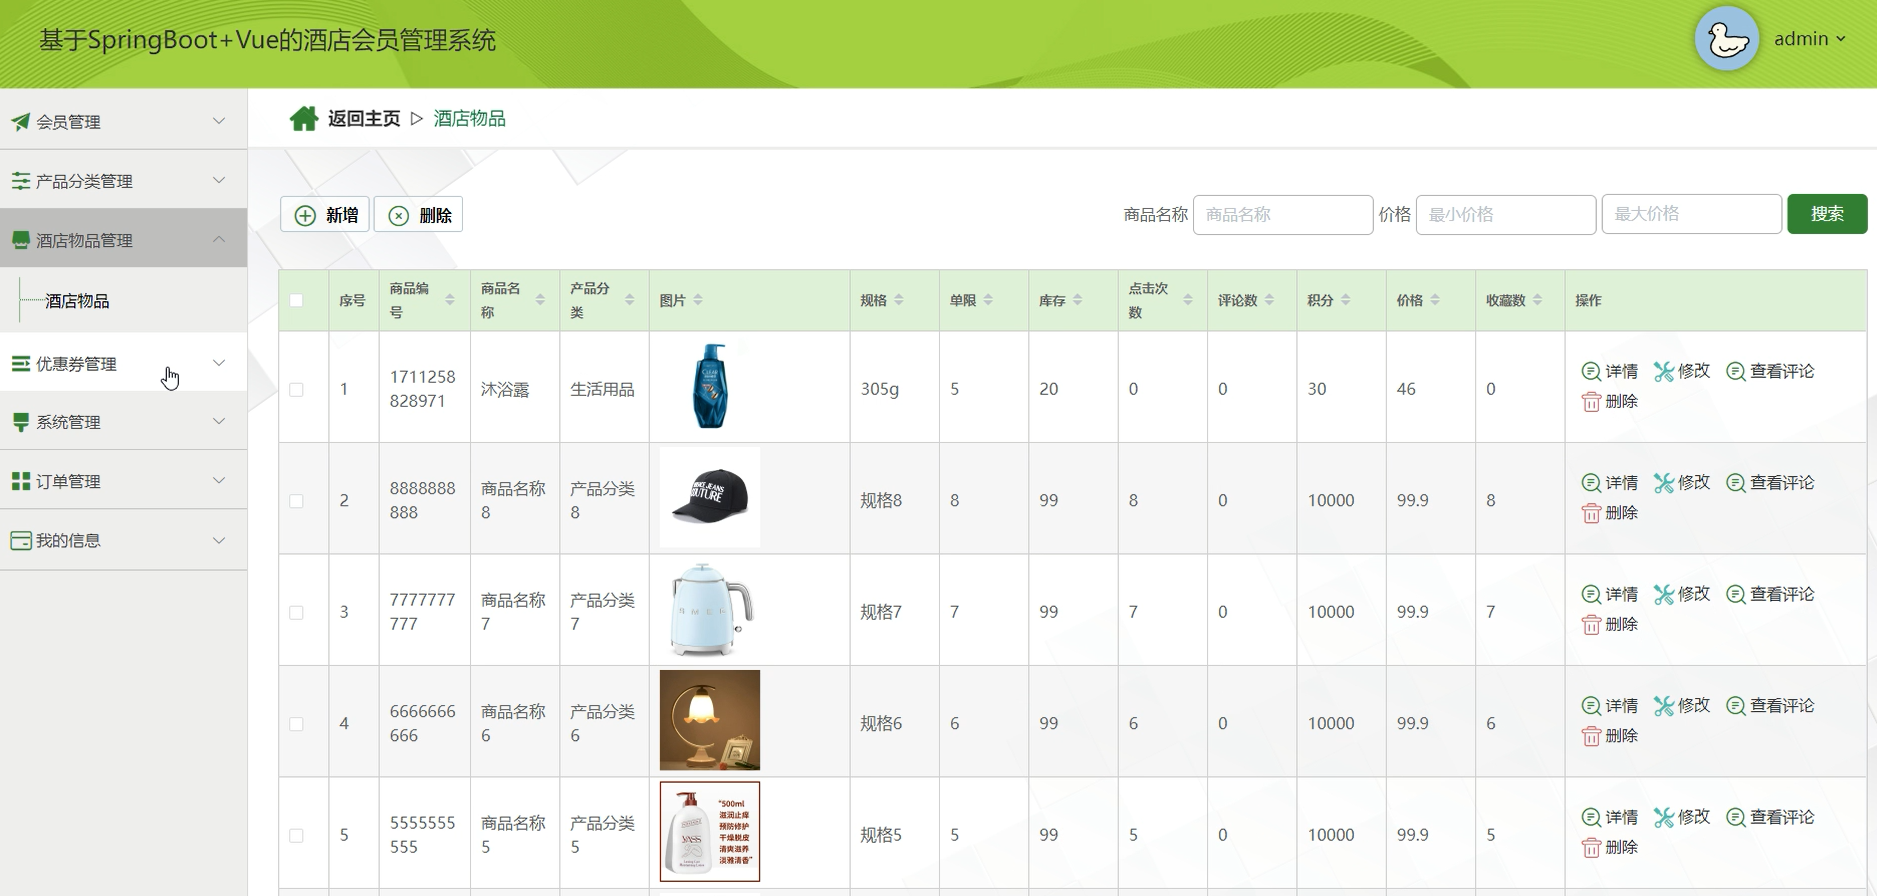Click the 酒店物品管理 sidebar icon
Image resolution: width=1877 pixels, height=896 pixels.
20,240
